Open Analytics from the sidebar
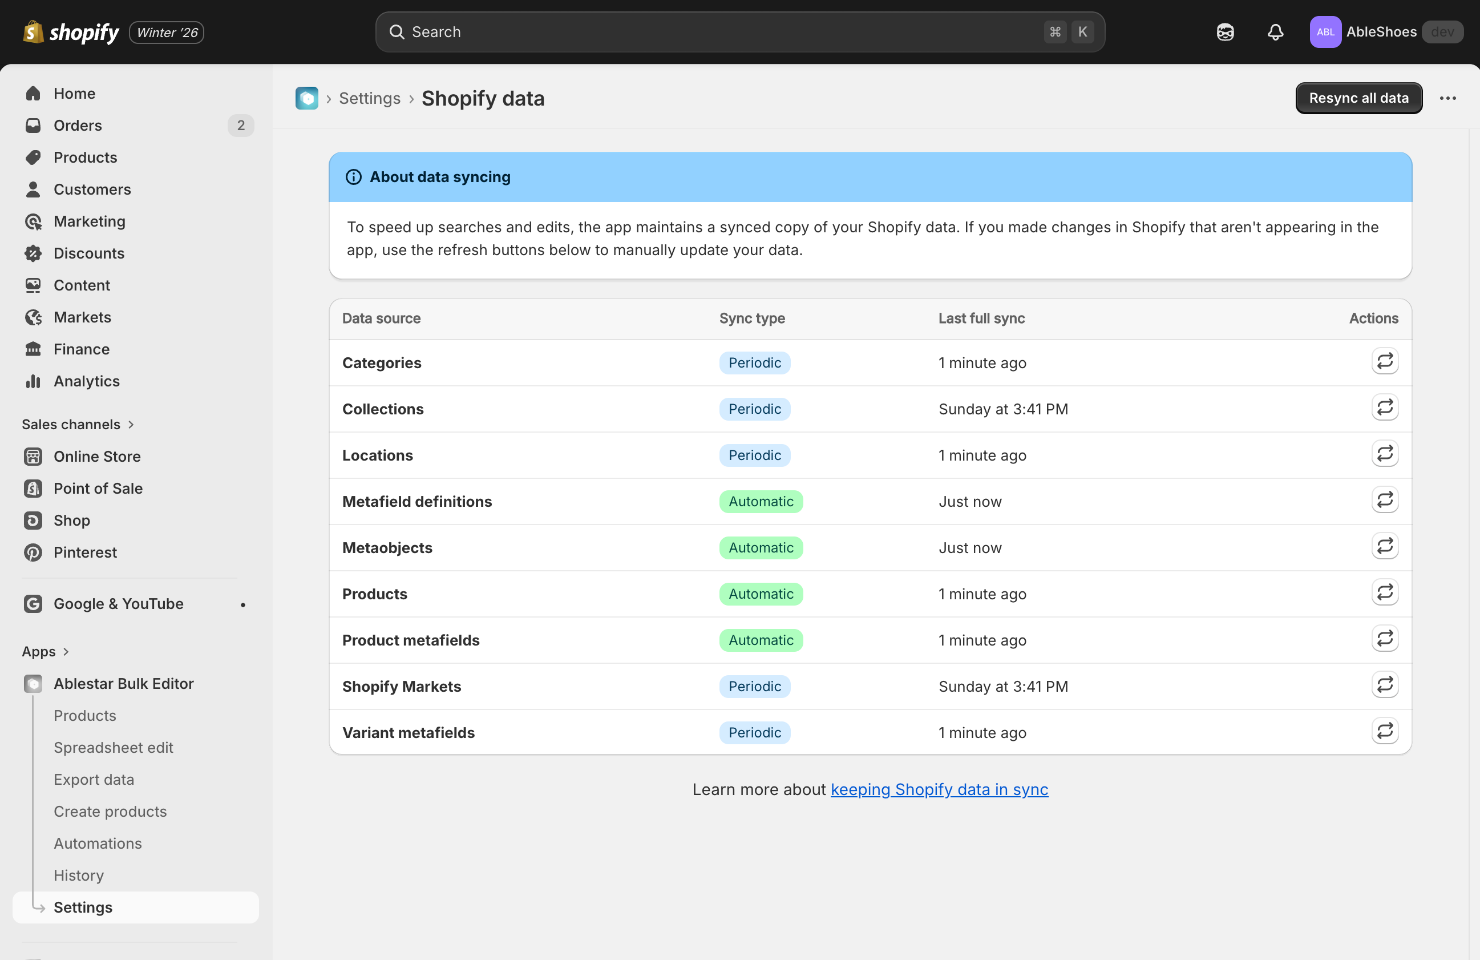 click(x=86, y=381)
